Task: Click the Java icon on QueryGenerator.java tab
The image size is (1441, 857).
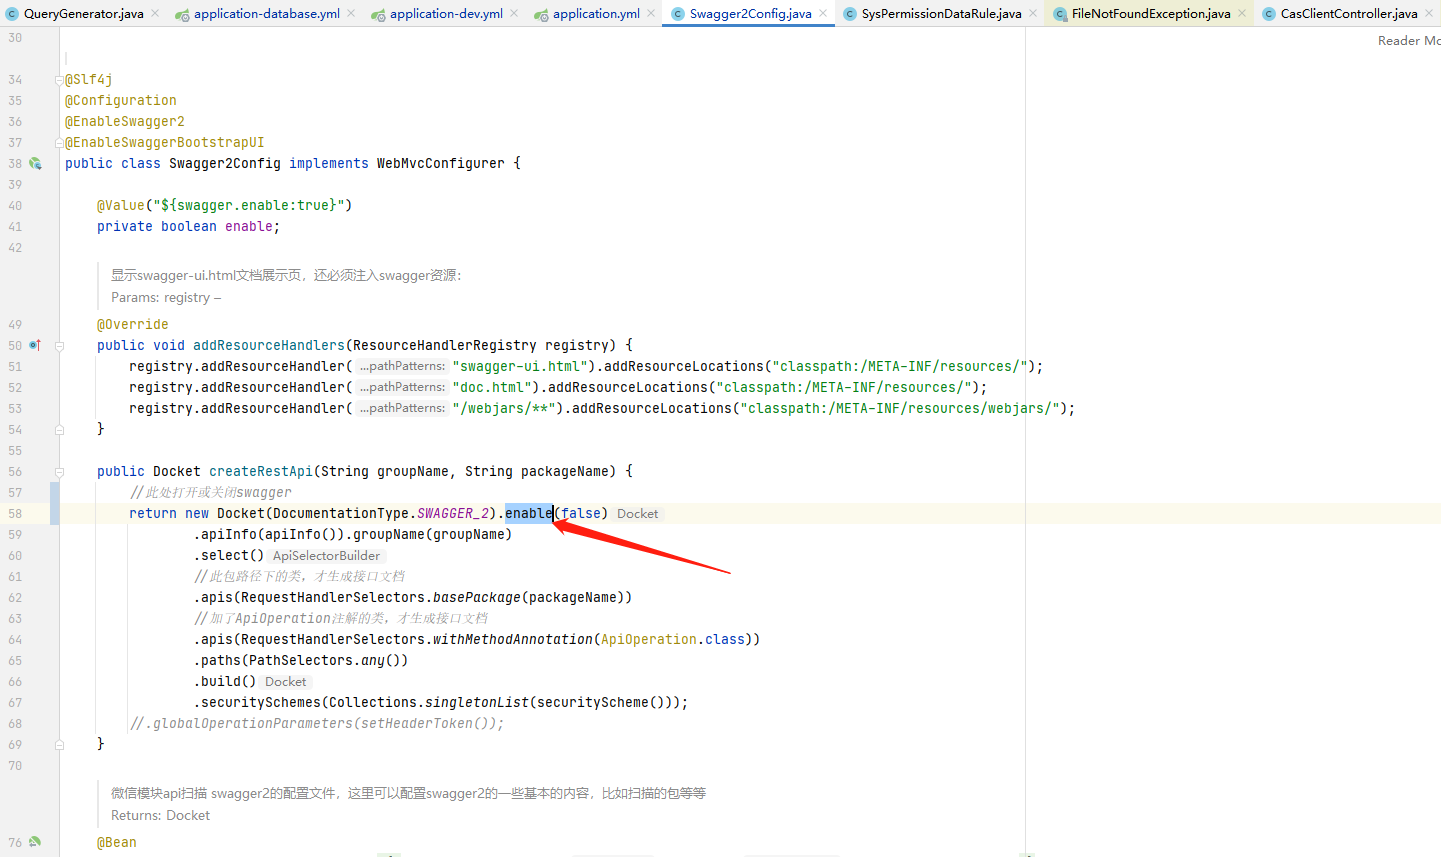Action: click(x=10, y=13)
